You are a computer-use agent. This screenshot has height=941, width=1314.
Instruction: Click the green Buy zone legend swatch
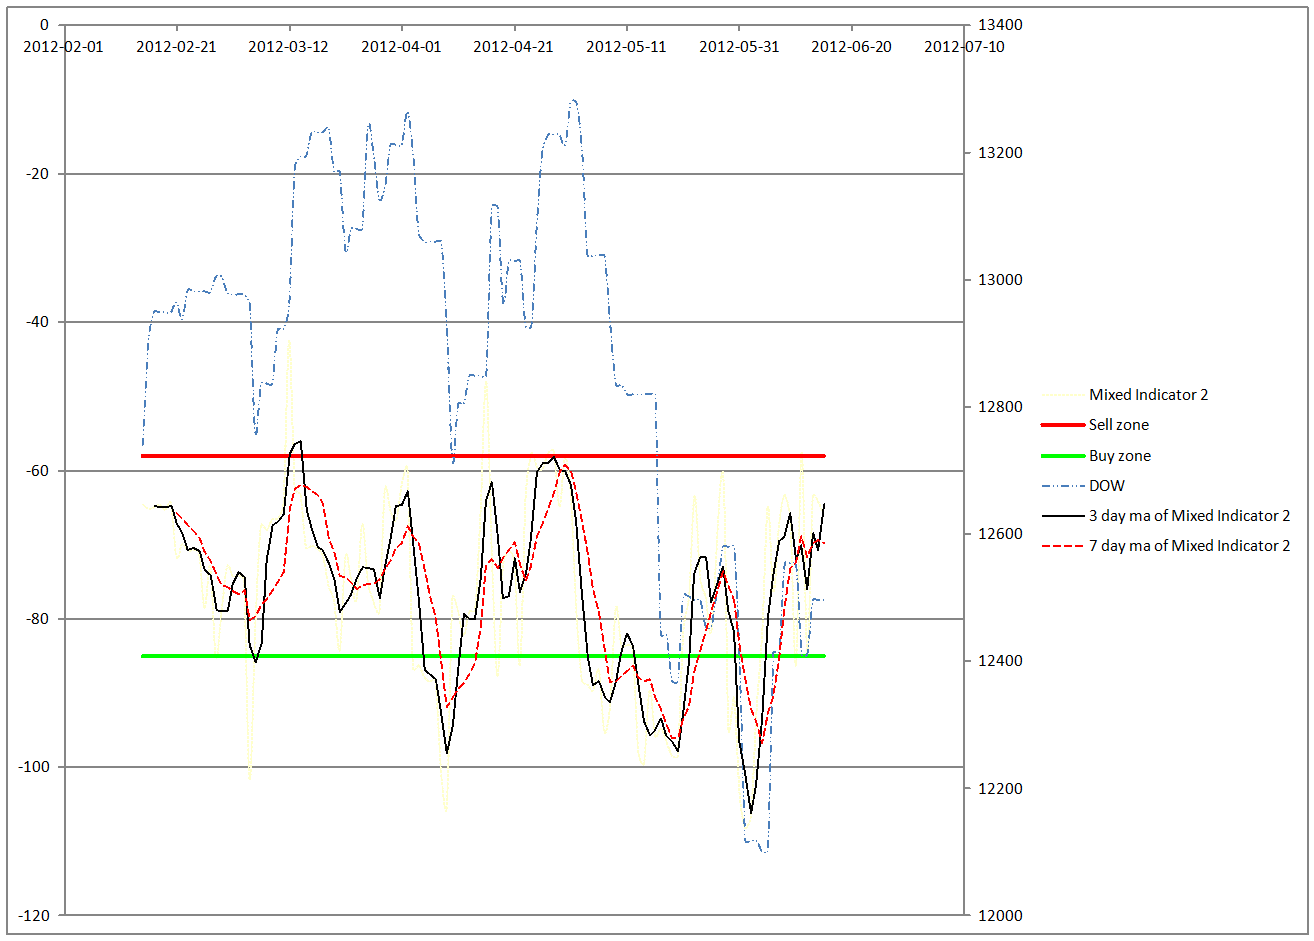1062,456
